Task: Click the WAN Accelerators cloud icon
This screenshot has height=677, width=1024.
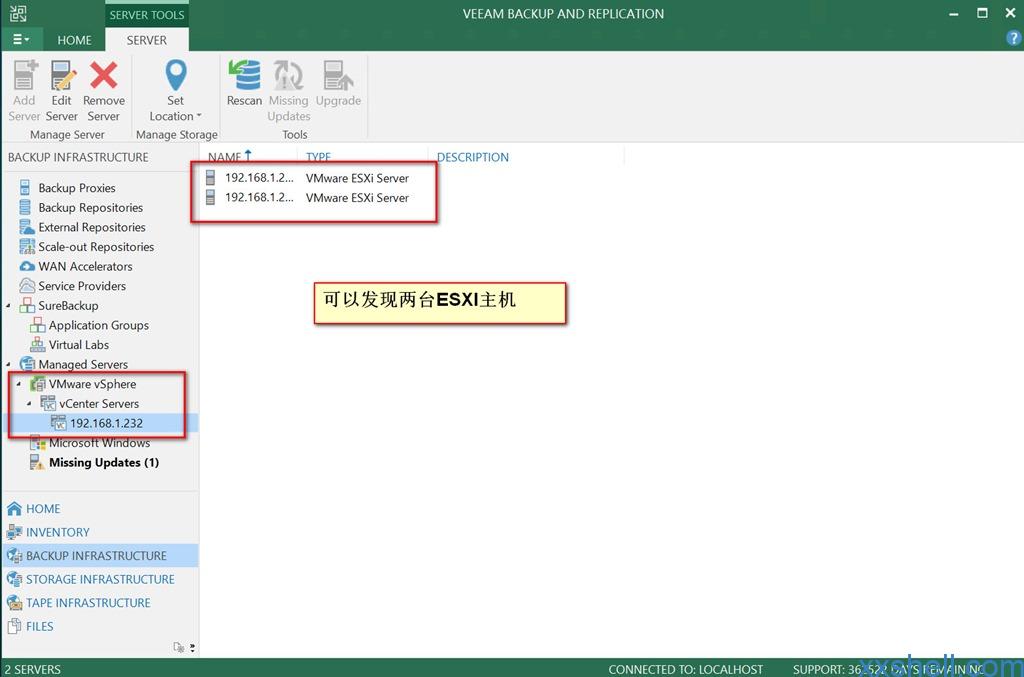Action: pos(27,266)
